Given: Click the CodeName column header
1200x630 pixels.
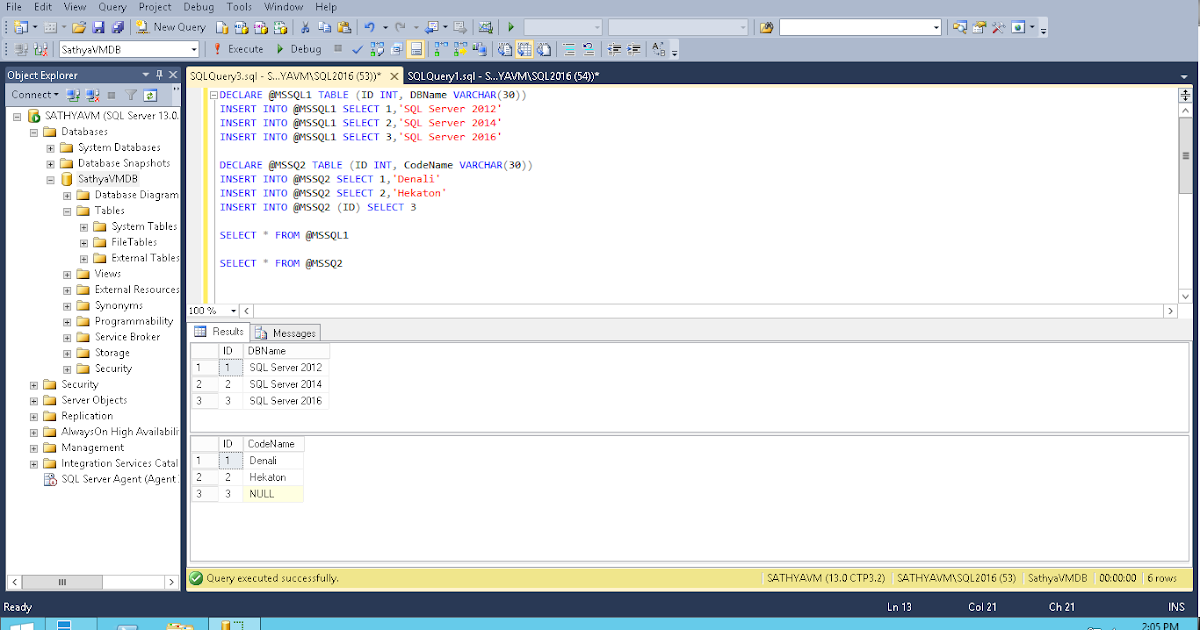Looking at the screenshot, I should coord(274,444).
